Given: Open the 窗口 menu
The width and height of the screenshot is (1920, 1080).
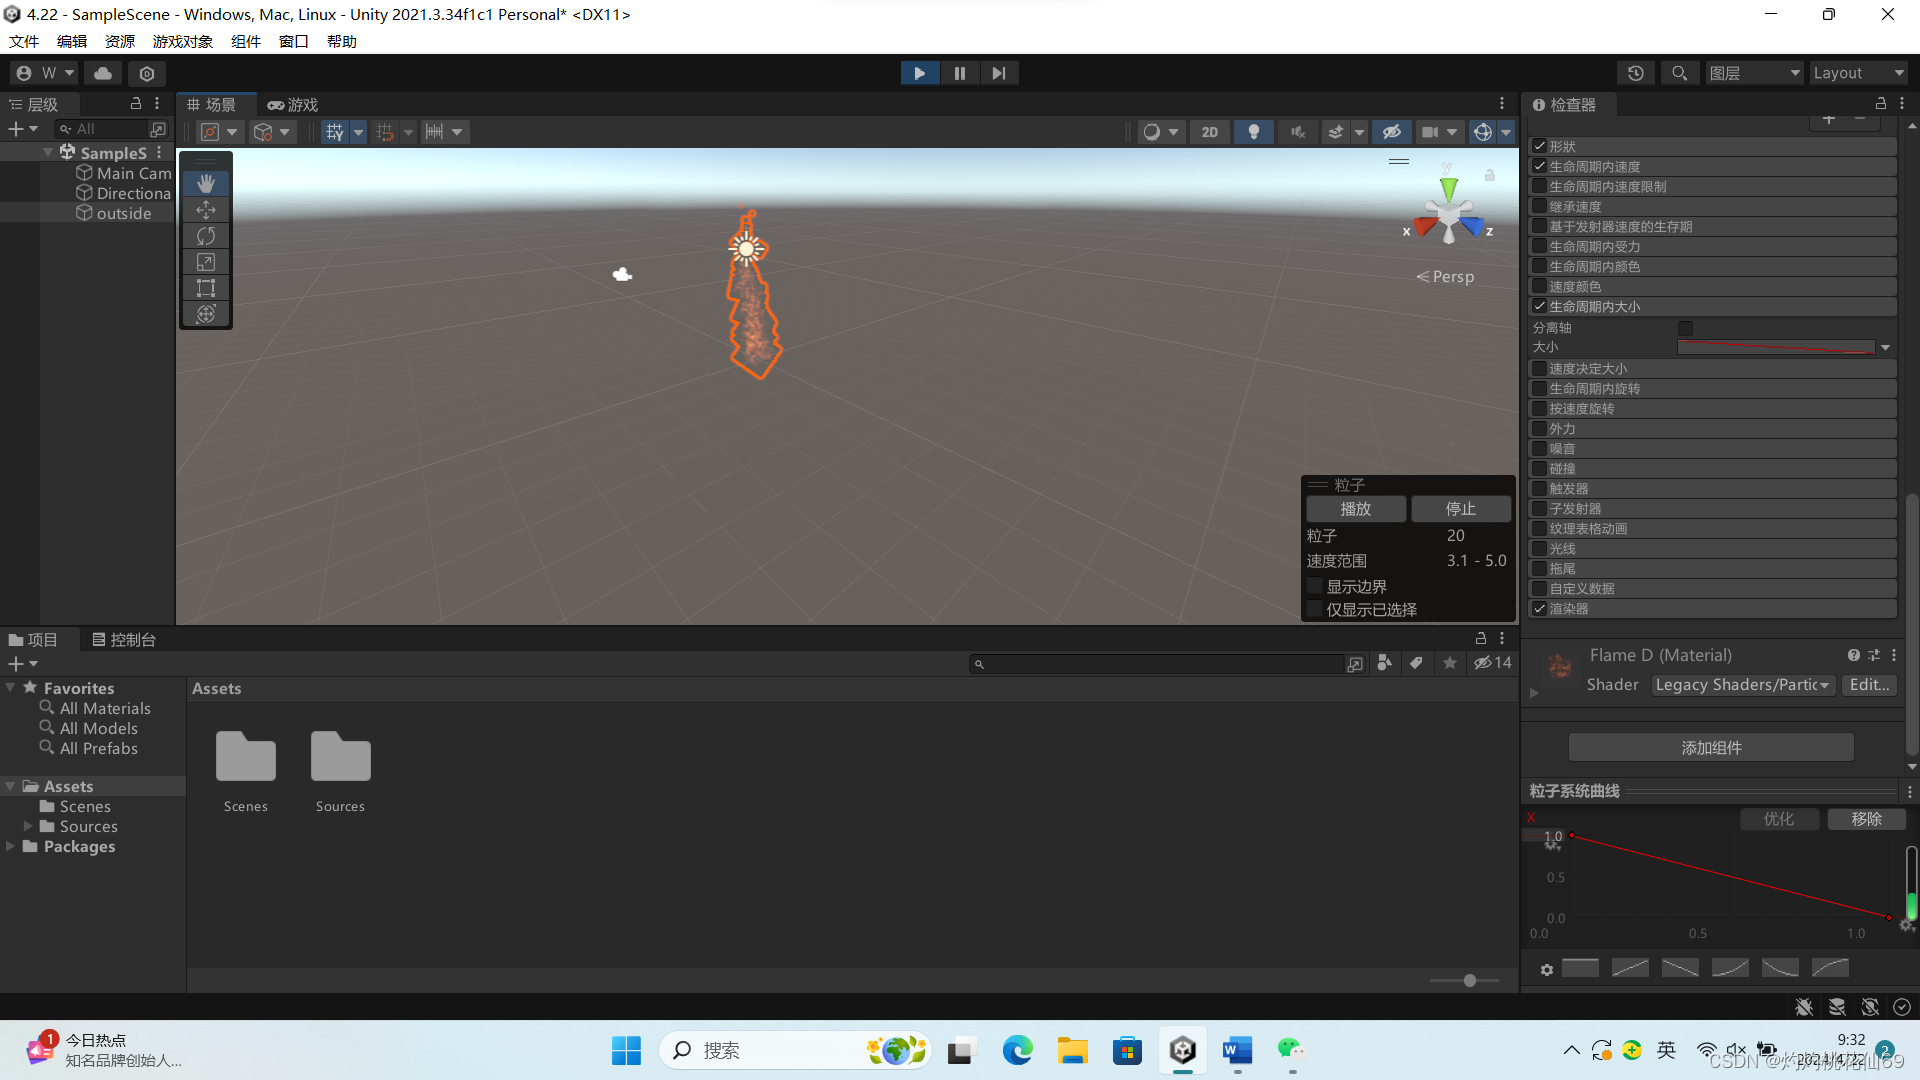Looking at the screenshot, I should pyautogui.click(x=292, y=41).
